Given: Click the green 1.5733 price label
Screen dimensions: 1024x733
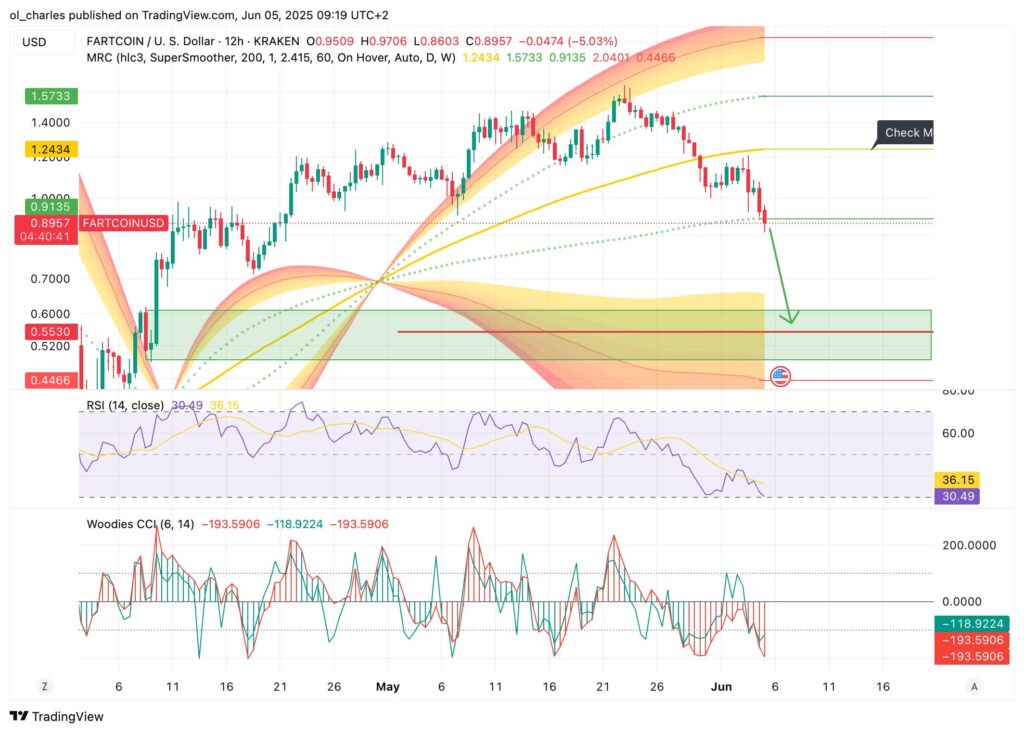Looking at the screenshot, I should pos(50,96).
